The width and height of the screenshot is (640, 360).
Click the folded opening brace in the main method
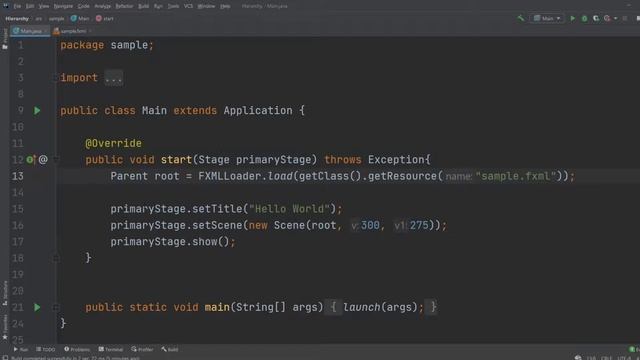tap(333, 307)
